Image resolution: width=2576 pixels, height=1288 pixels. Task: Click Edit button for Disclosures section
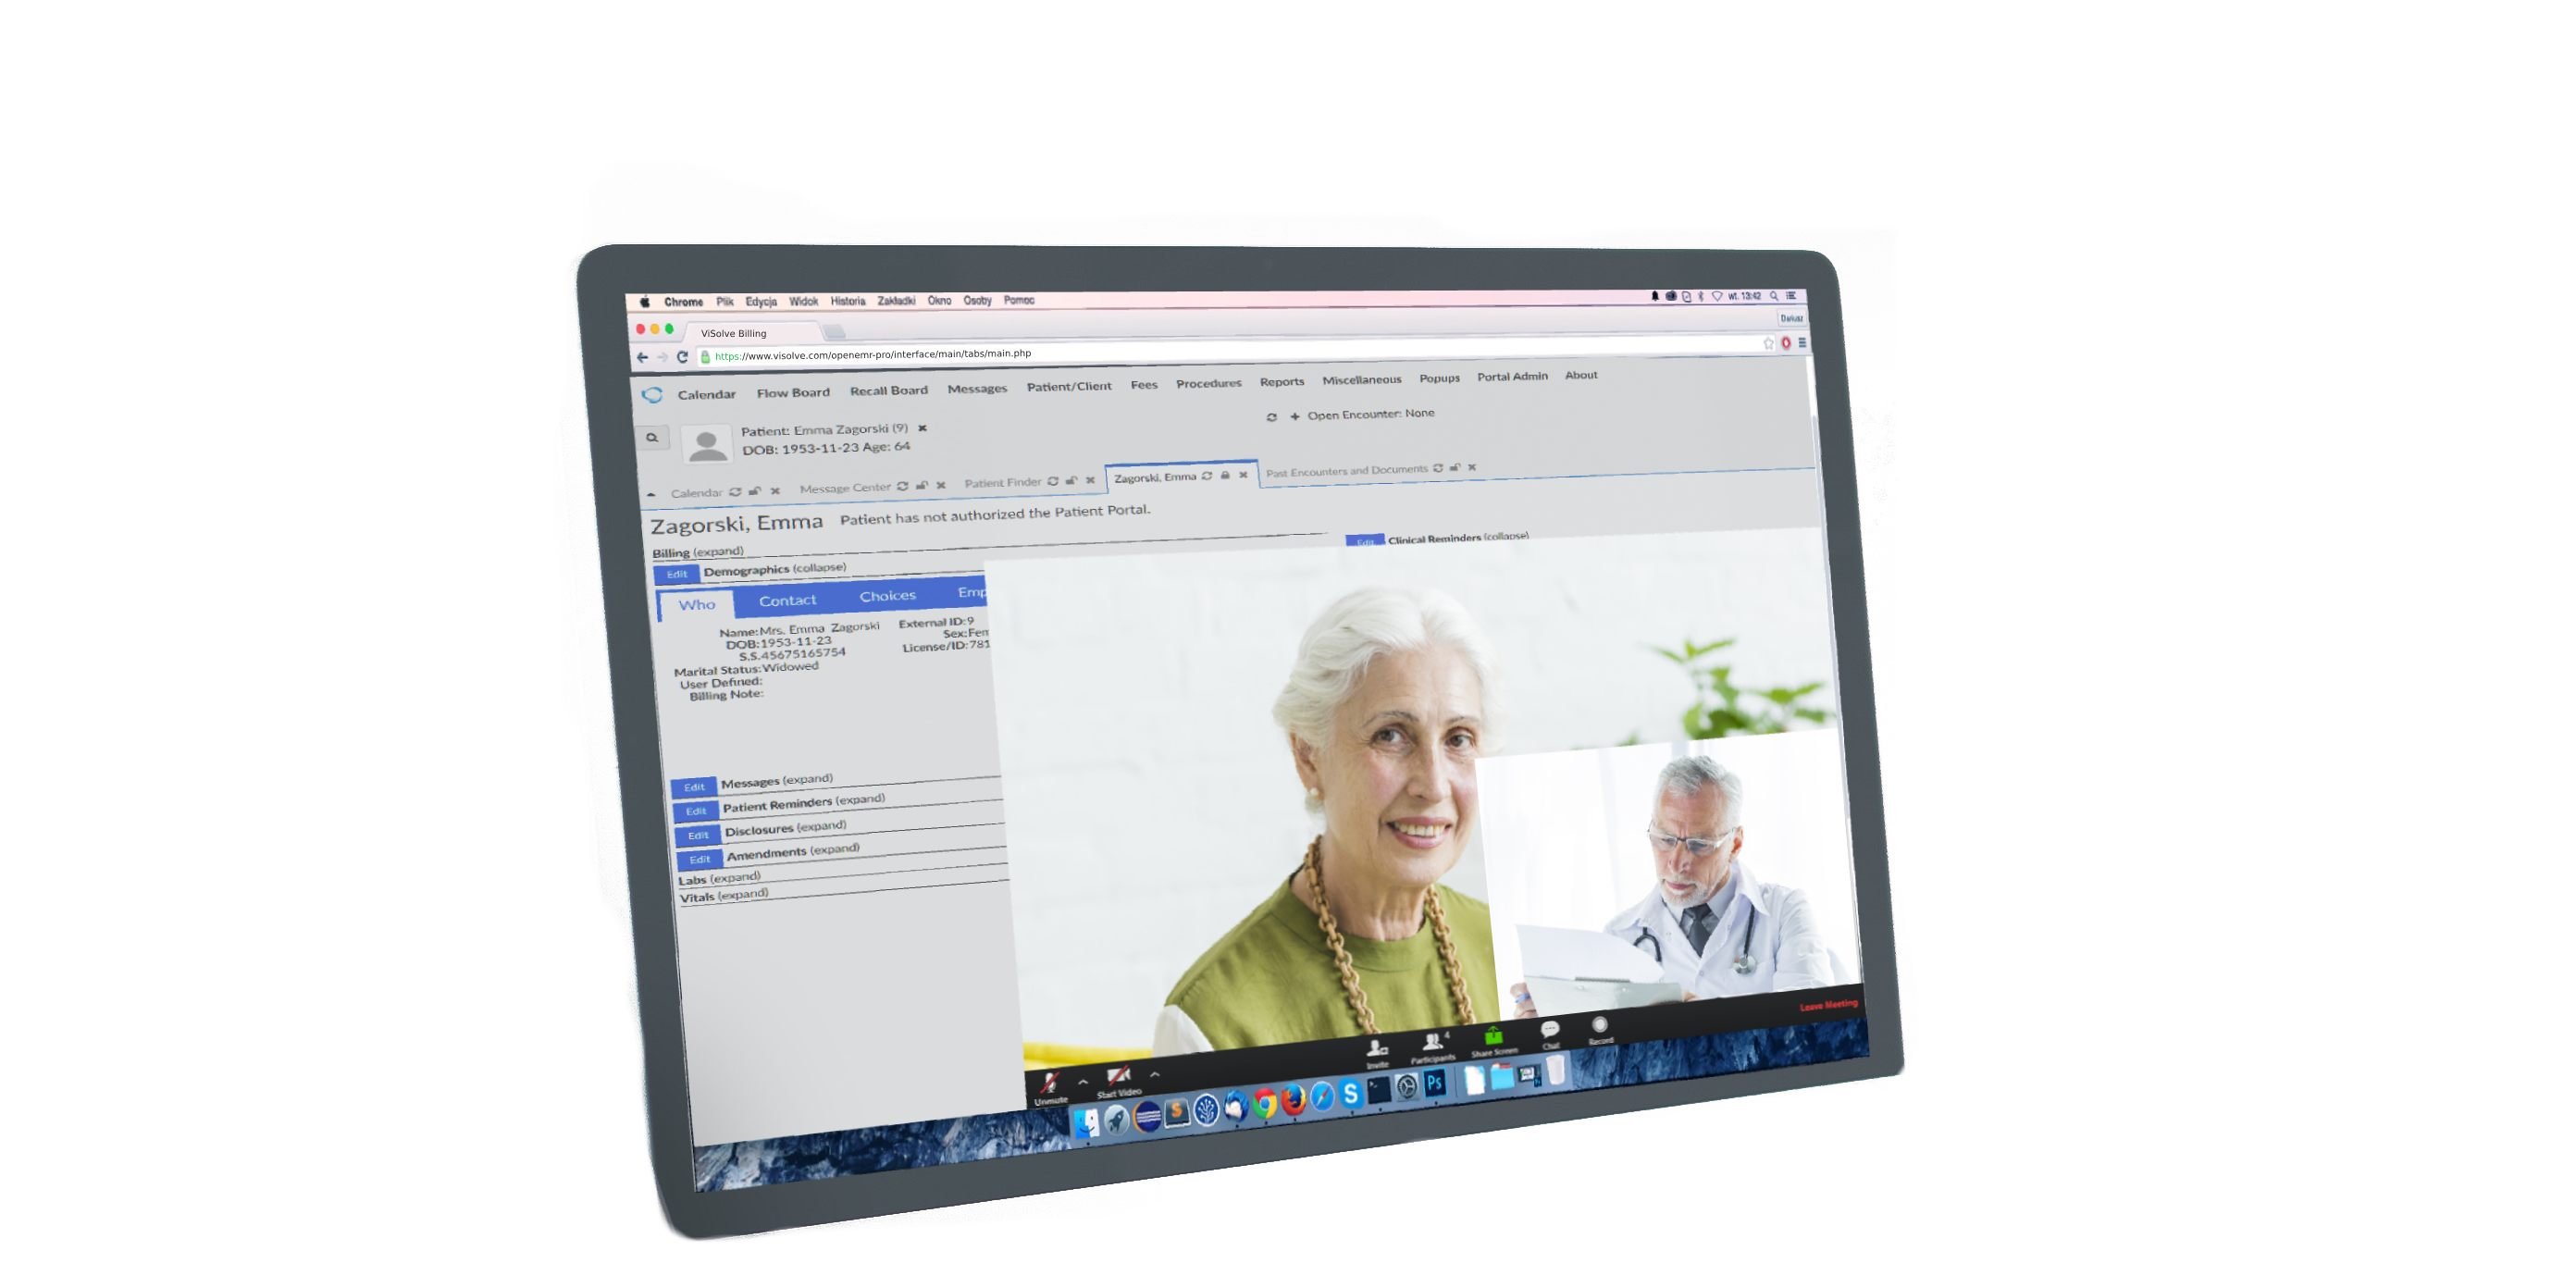pos(695,835)
